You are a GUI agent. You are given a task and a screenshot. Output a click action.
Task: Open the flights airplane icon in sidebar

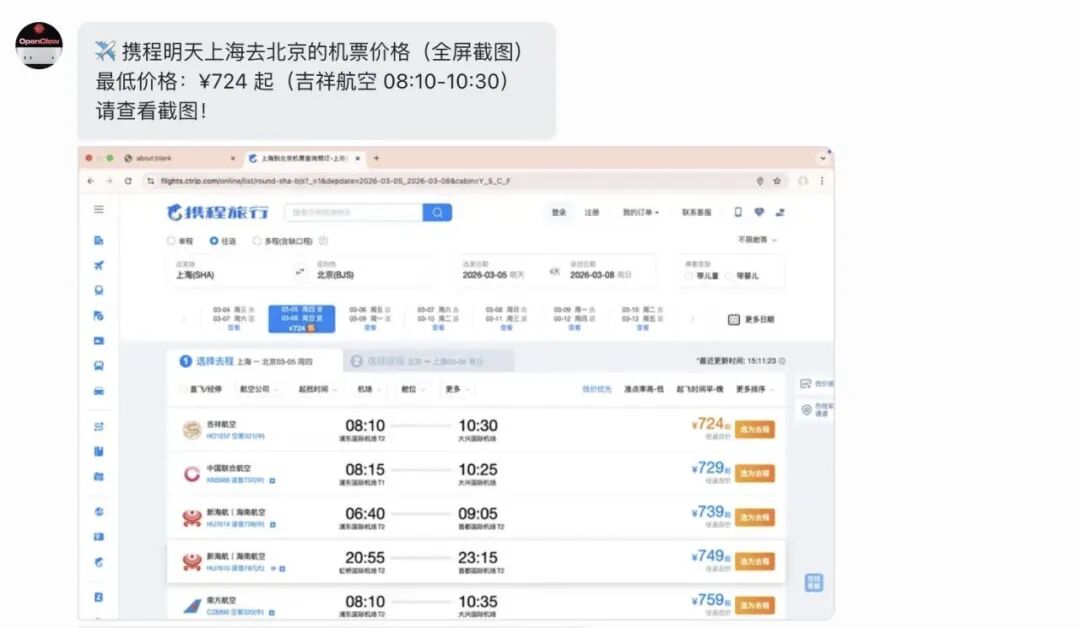(98, 265)
